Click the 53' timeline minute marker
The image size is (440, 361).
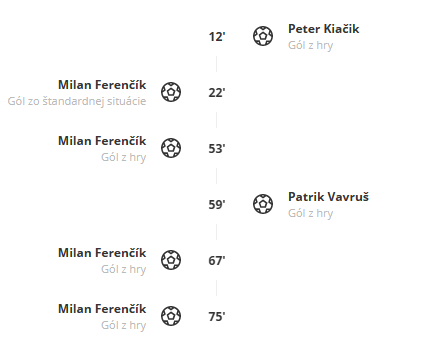pyautogui.click(x=217, y=149)
